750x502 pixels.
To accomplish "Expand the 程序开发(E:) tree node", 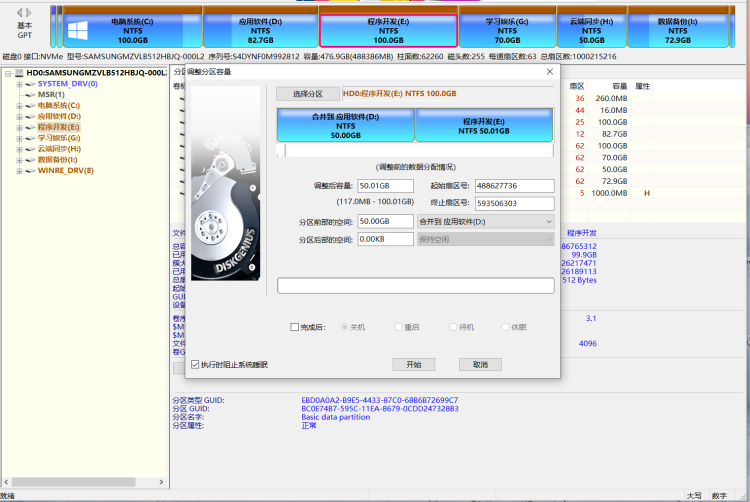I will [20, 128].
